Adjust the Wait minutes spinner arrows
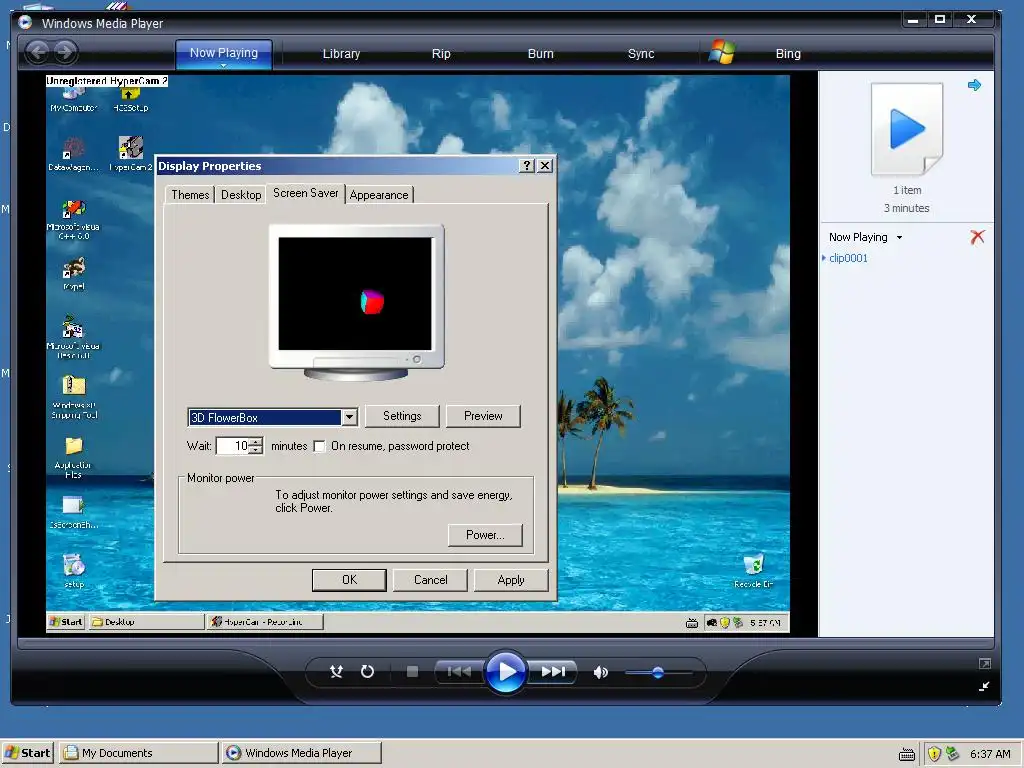Screen dimensions: 1024x768 click(x=256, y=446)
